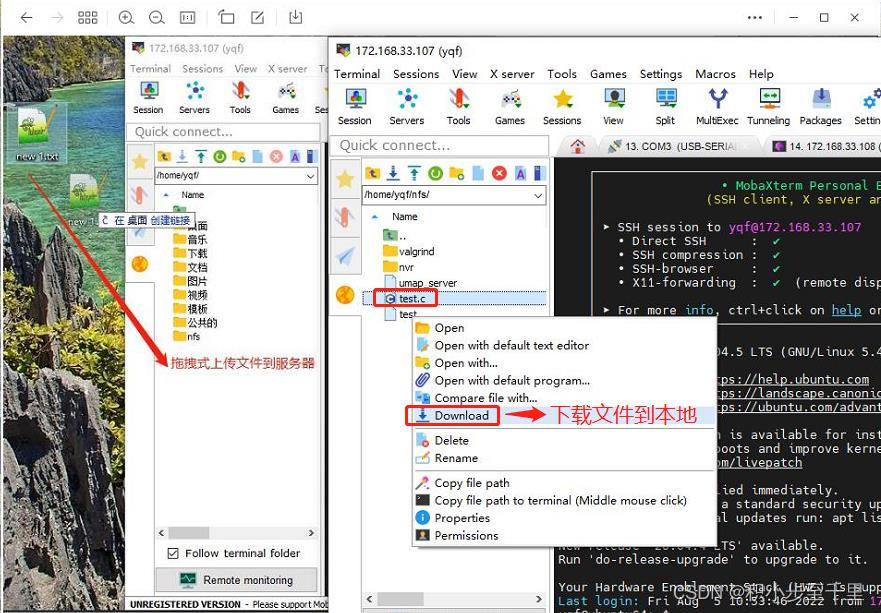Click the Packages toolbar icon
The height and width of the screenshot is (613, 881).
coord(820,106)
